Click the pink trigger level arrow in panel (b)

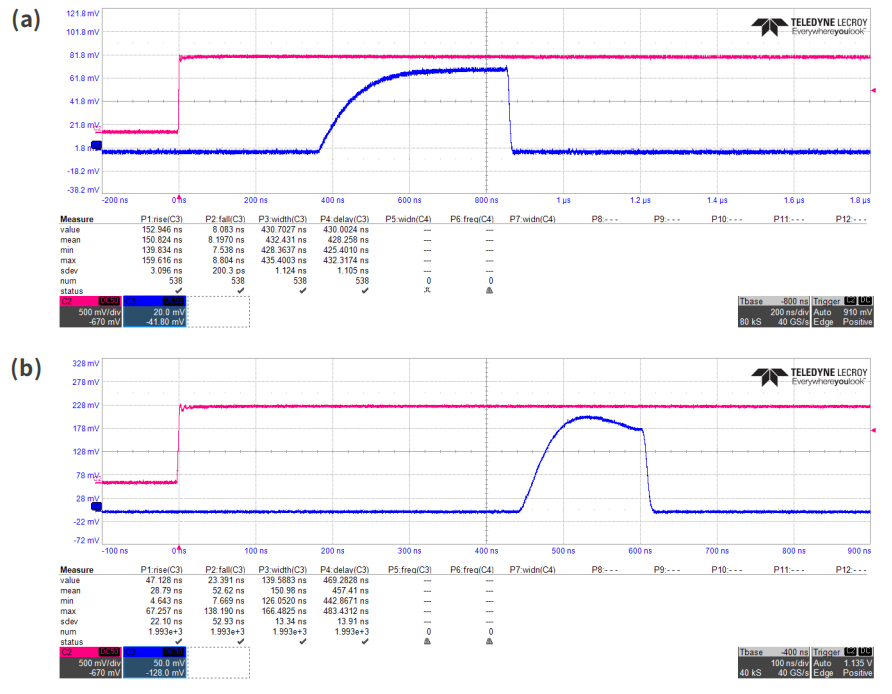tap(874, 431)
